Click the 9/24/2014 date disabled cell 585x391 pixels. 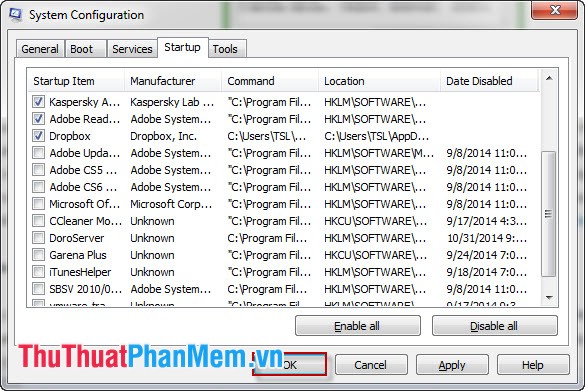pos(487,255)
